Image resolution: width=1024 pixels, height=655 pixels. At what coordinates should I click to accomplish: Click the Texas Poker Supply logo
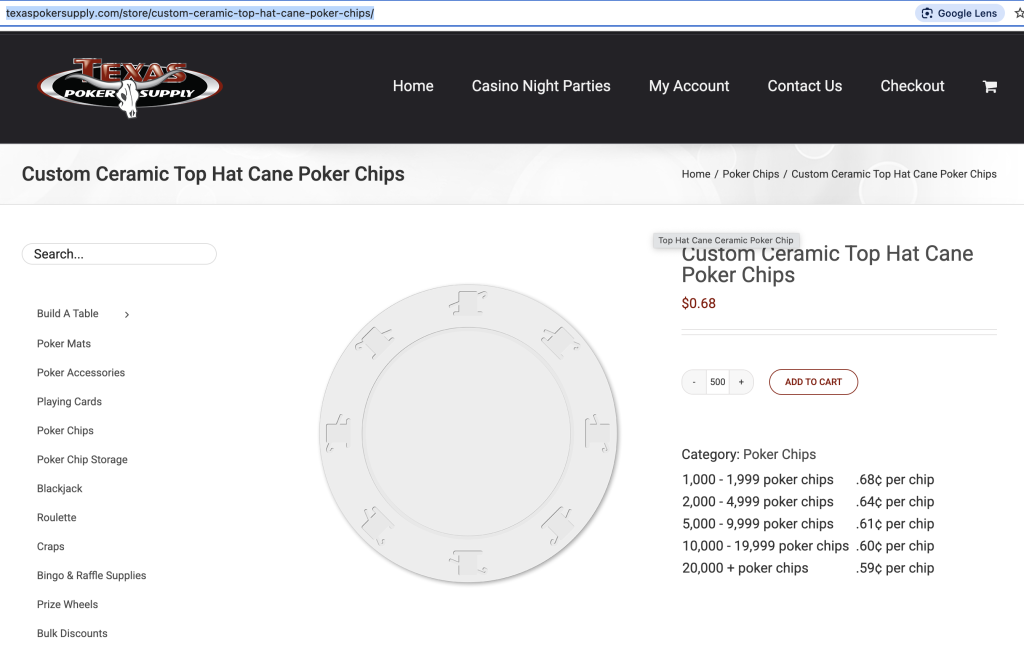[130, 88]
